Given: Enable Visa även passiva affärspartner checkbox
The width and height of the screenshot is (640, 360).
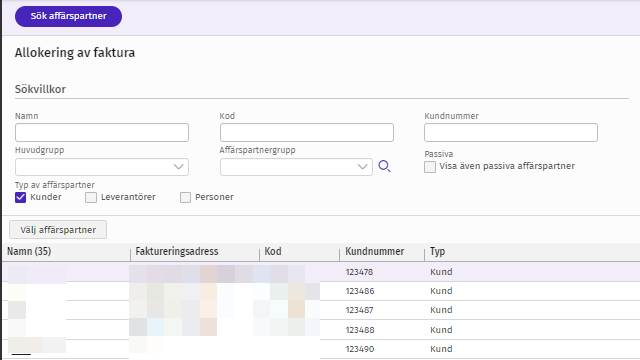Looking at the screenshot, I should (x=430, y=167).
